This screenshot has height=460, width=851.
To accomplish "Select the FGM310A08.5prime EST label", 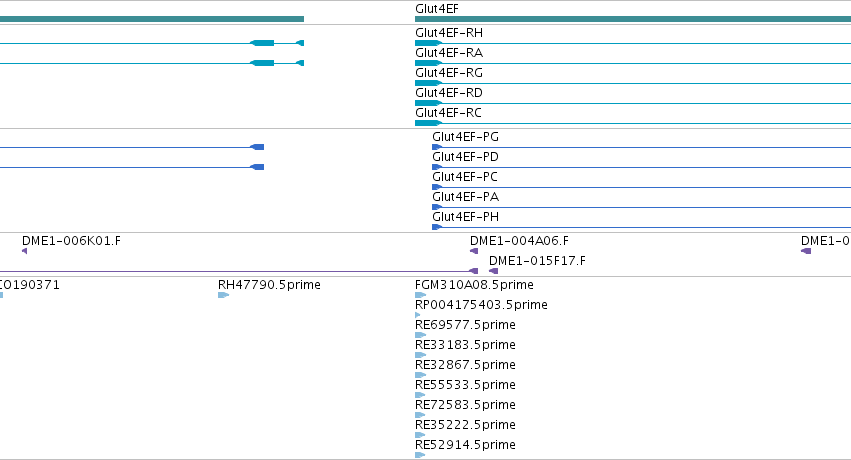I will click(474, 285).
